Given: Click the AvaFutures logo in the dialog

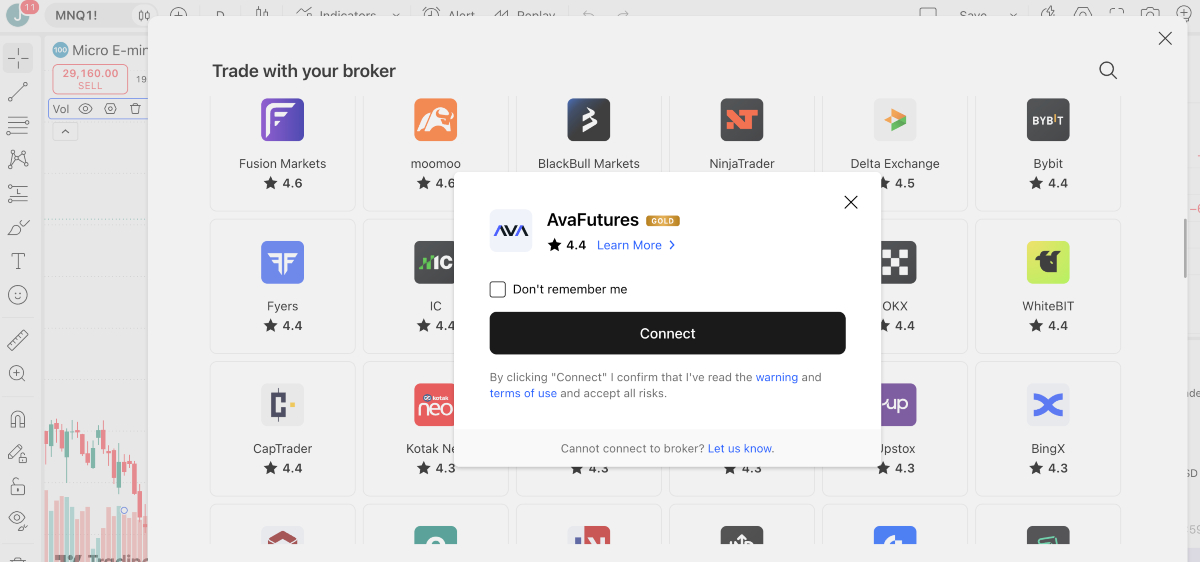Looking at the screenshot, I should click(x=511, y=230).
